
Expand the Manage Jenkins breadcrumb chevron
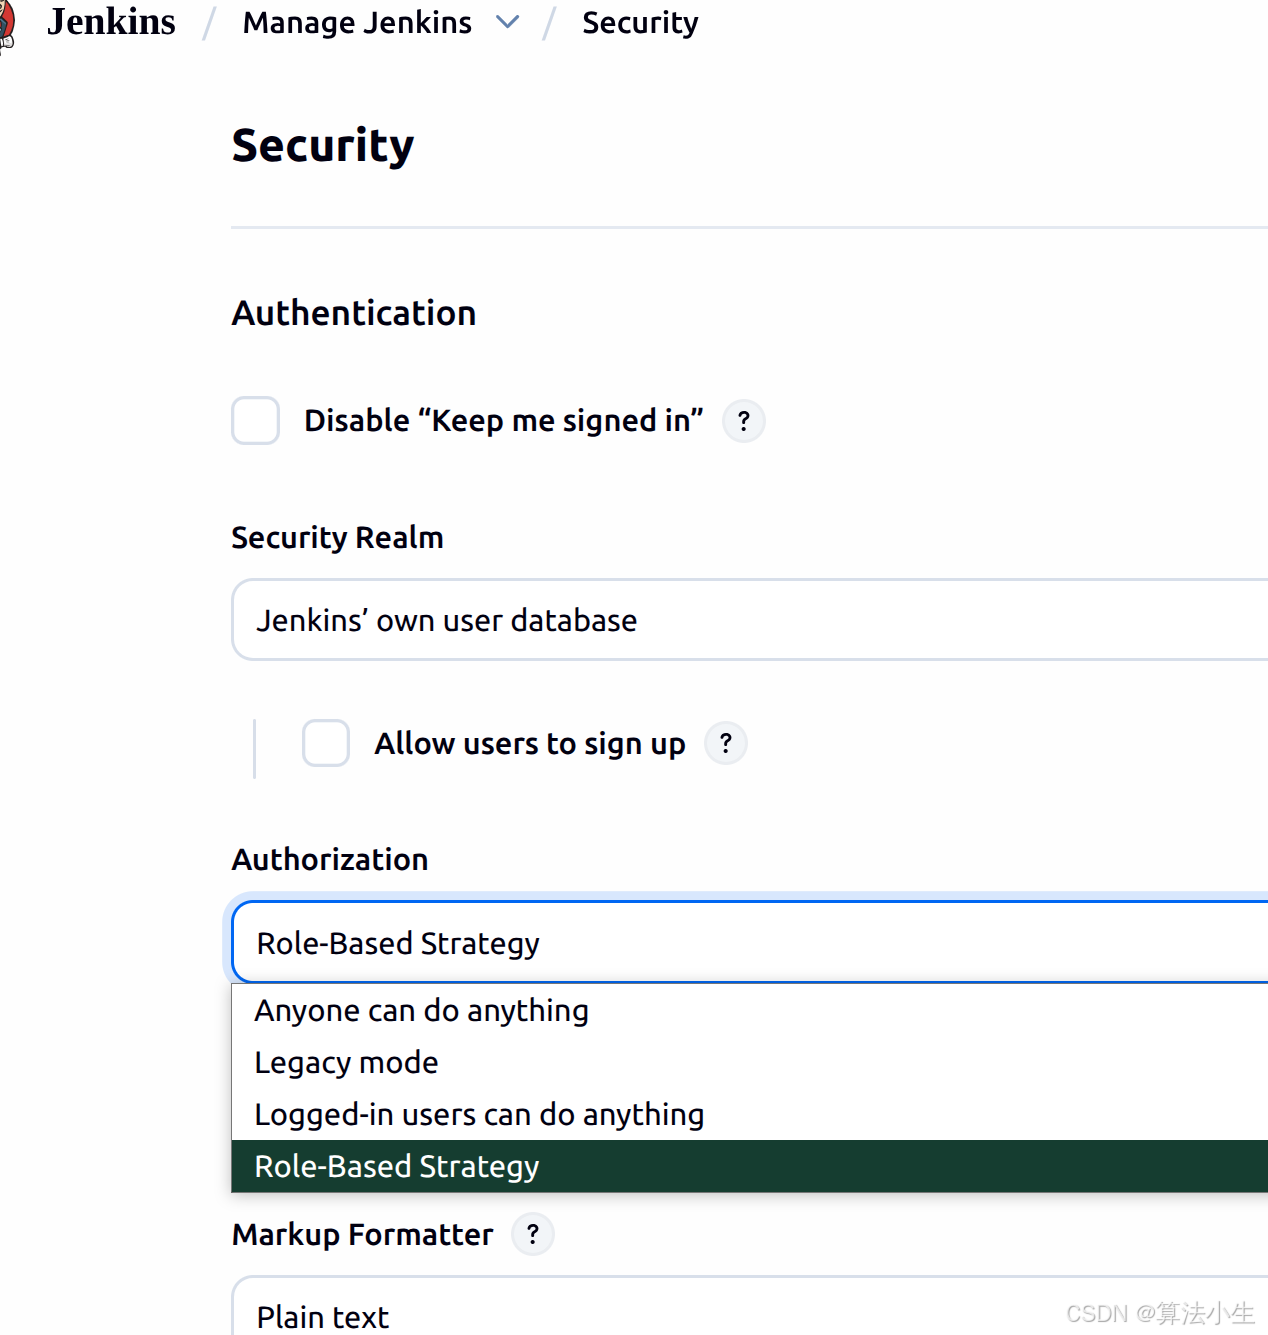point(508,22)
